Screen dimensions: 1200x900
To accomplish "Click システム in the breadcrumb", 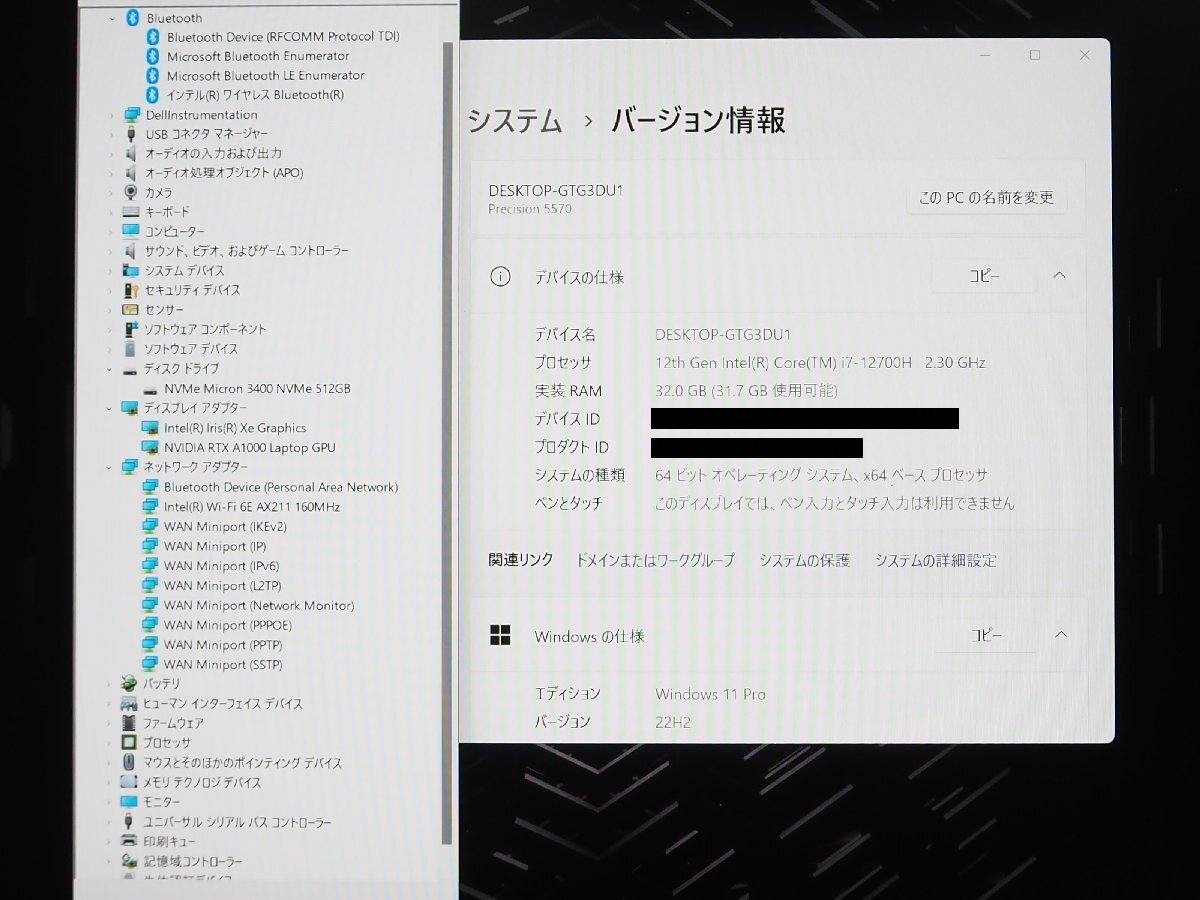I will [515, 121].
